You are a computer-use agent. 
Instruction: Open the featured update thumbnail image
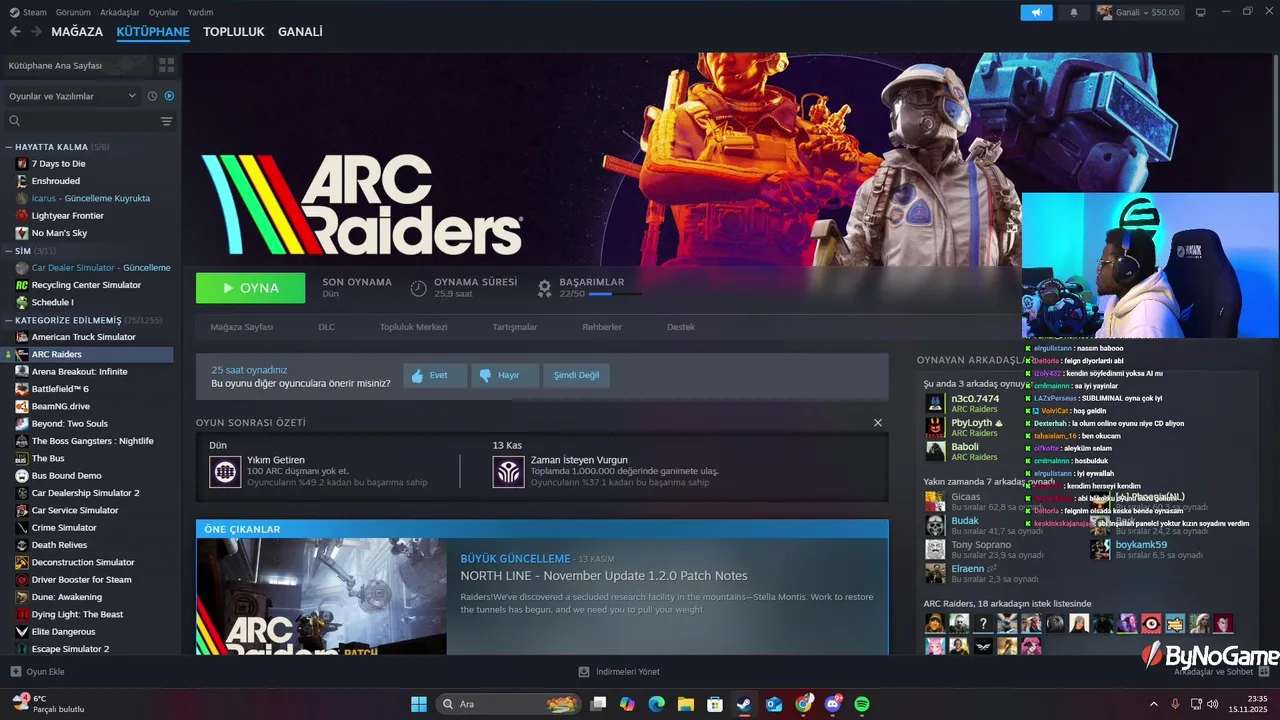[322, 596]
